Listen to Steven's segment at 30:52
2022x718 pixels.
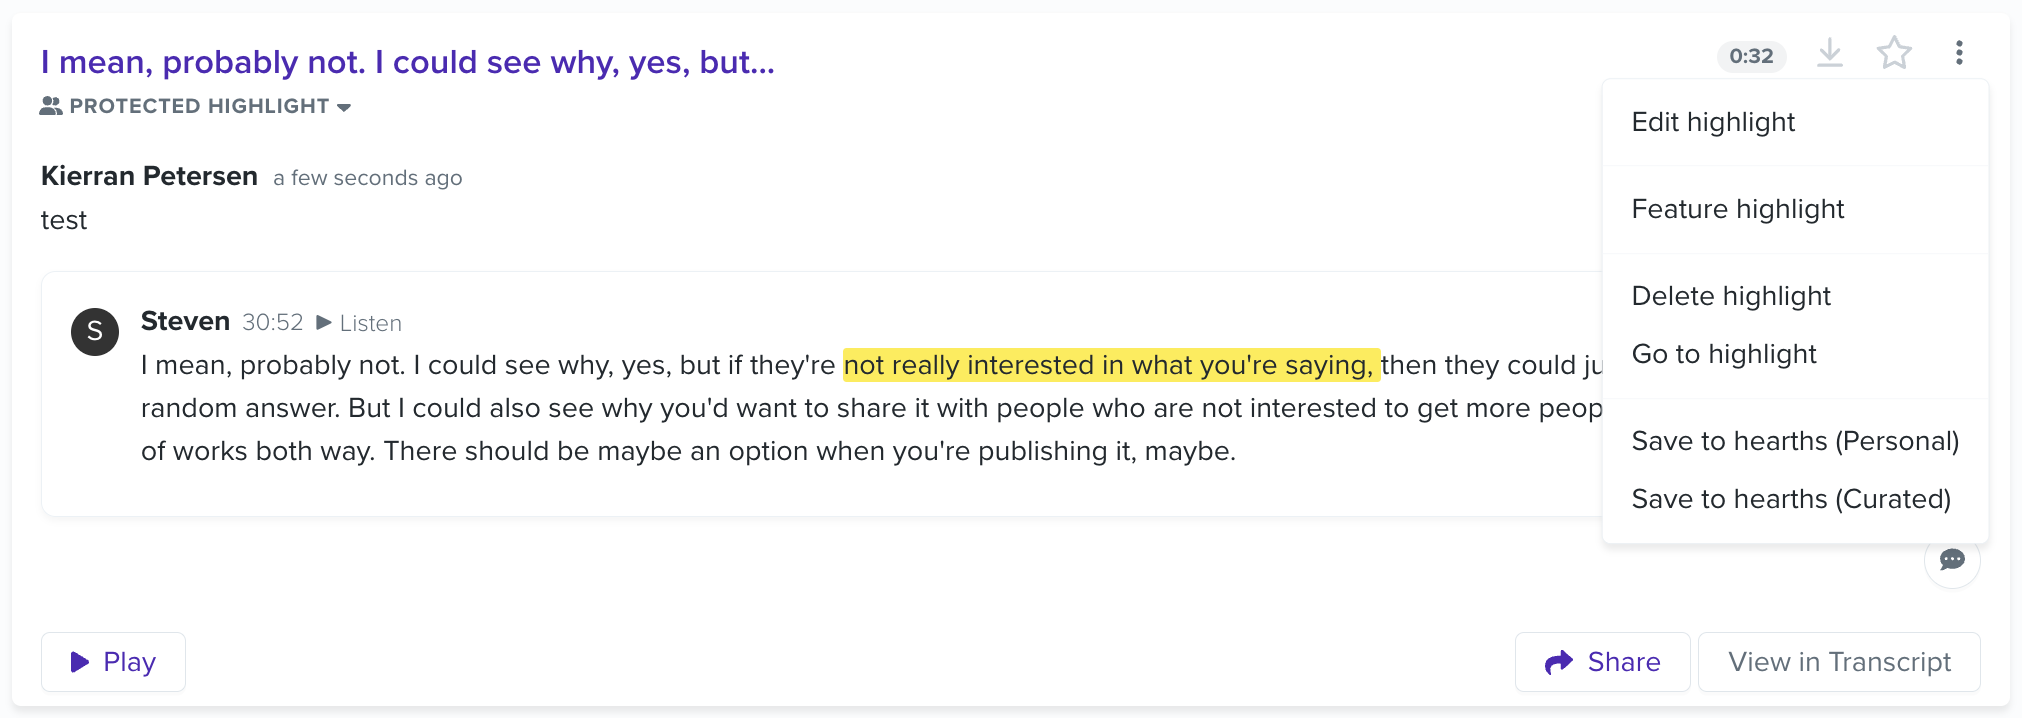coord(359,323)
